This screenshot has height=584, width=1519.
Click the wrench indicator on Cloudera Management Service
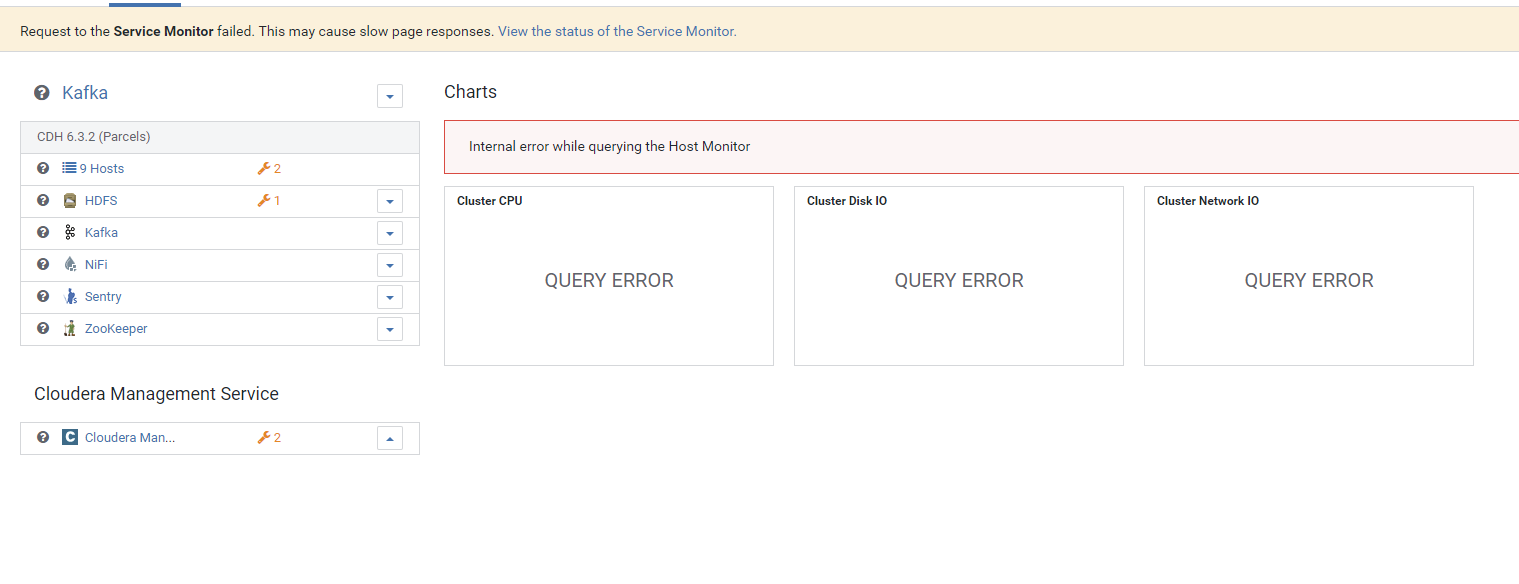[x=264, y=437]
